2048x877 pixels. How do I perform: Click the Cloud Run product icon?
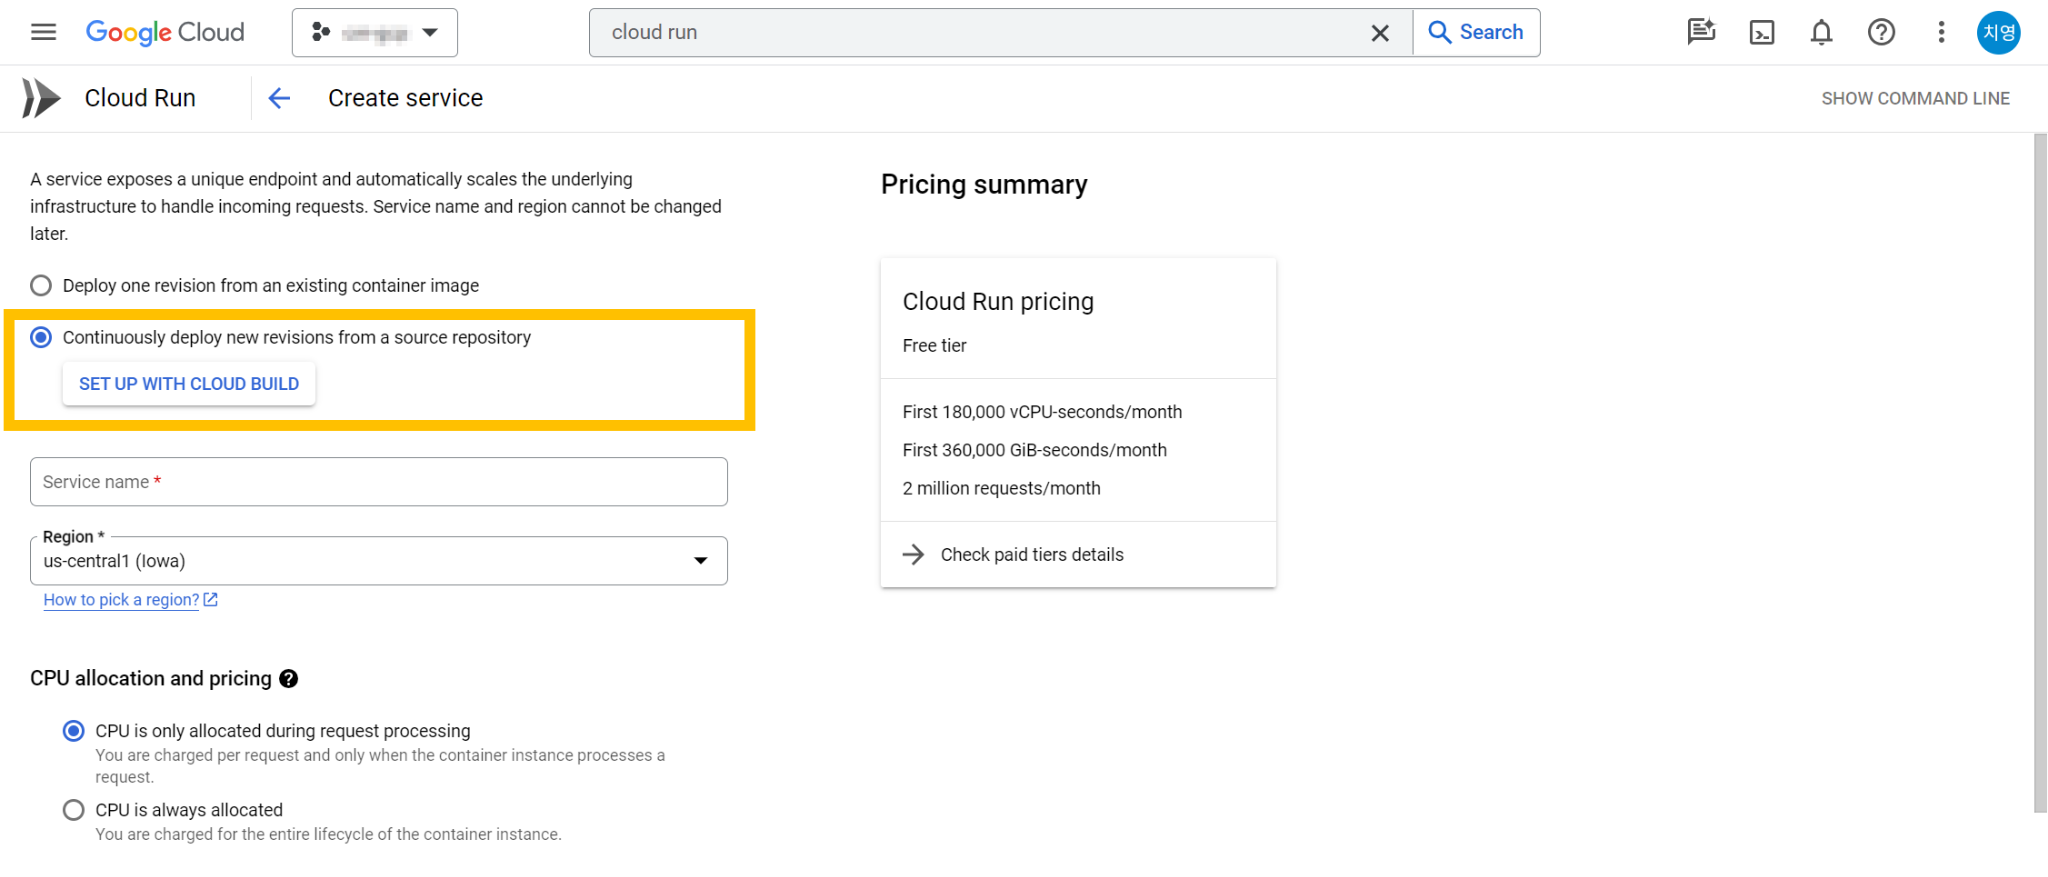(41, 98)
